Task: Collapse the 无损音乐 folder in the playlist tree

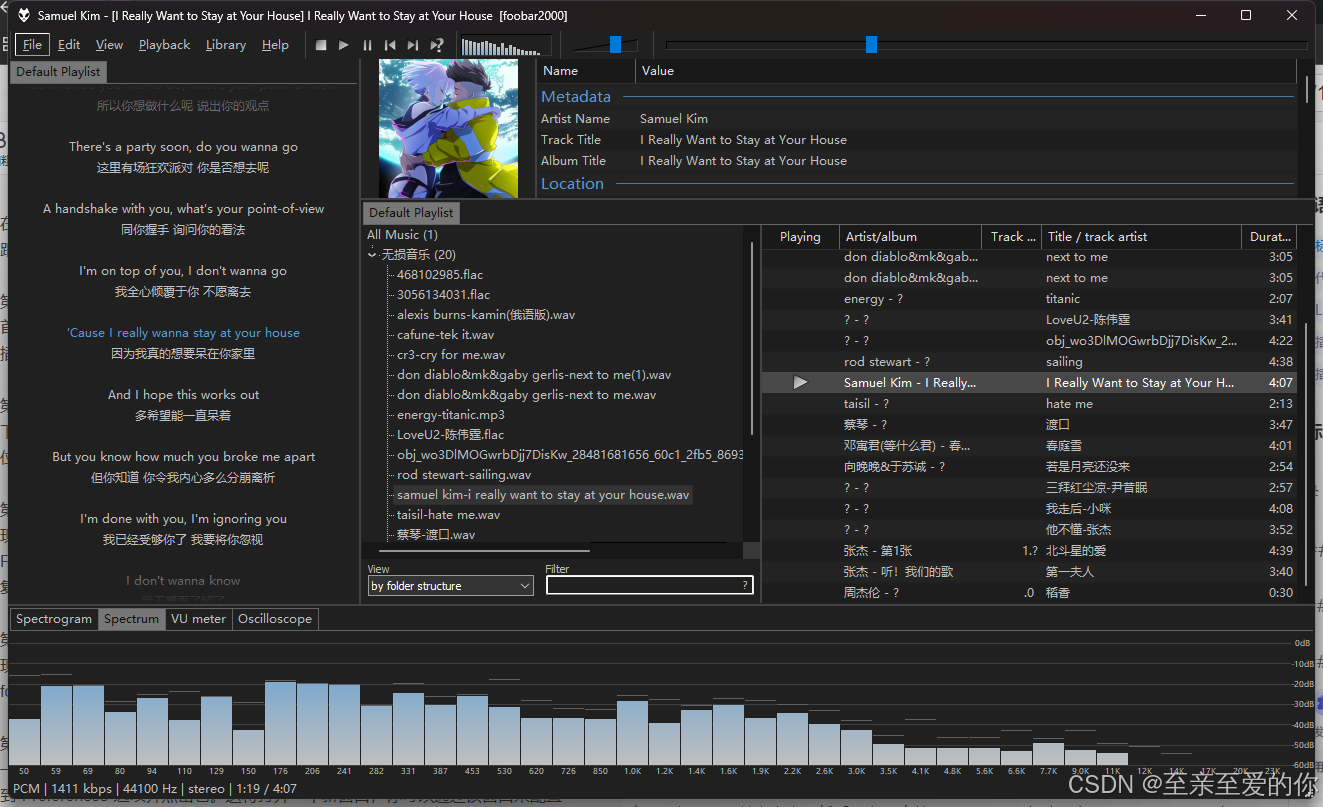Action: pos(371,254)
